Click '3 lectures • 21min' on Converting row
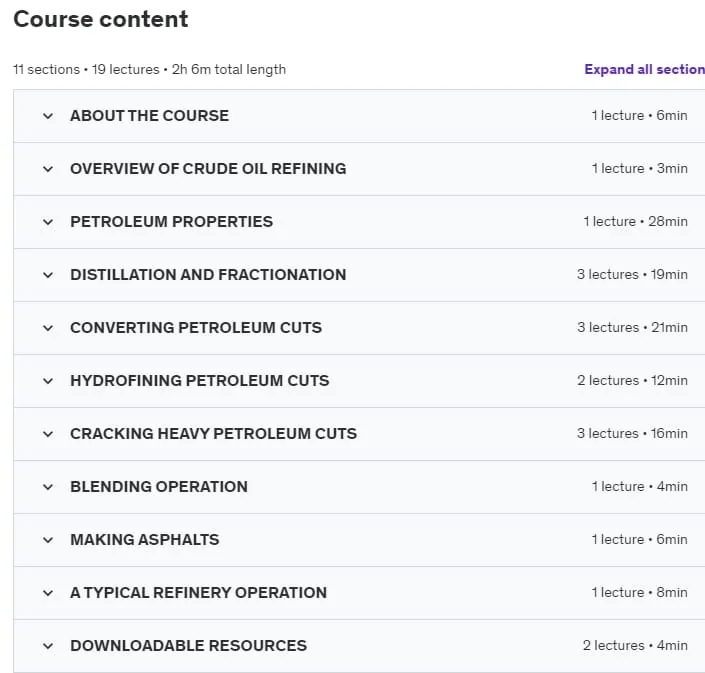Screen dimensions: 705x673 coord(632,327)
